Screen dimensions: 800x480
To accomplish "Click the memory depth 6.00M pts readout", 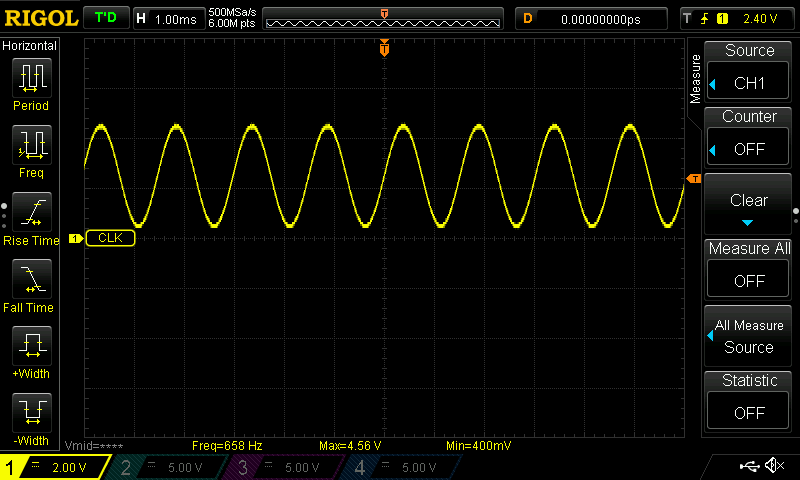I will [232, 23].
